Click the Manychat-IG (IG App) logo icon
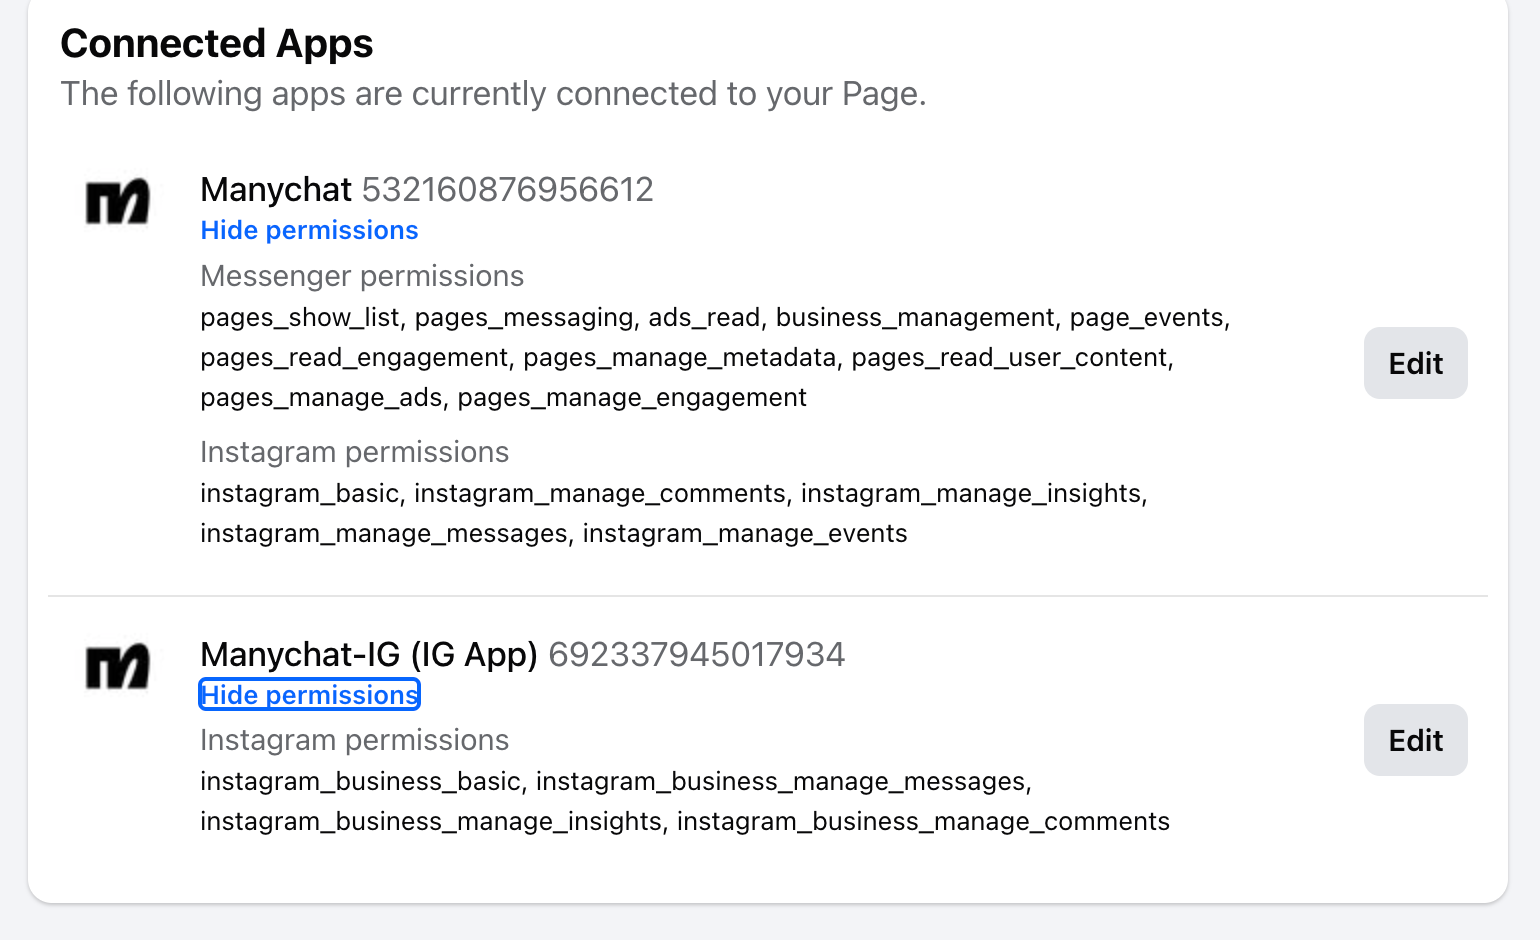1540x940 pixels. tap(118, 667)
